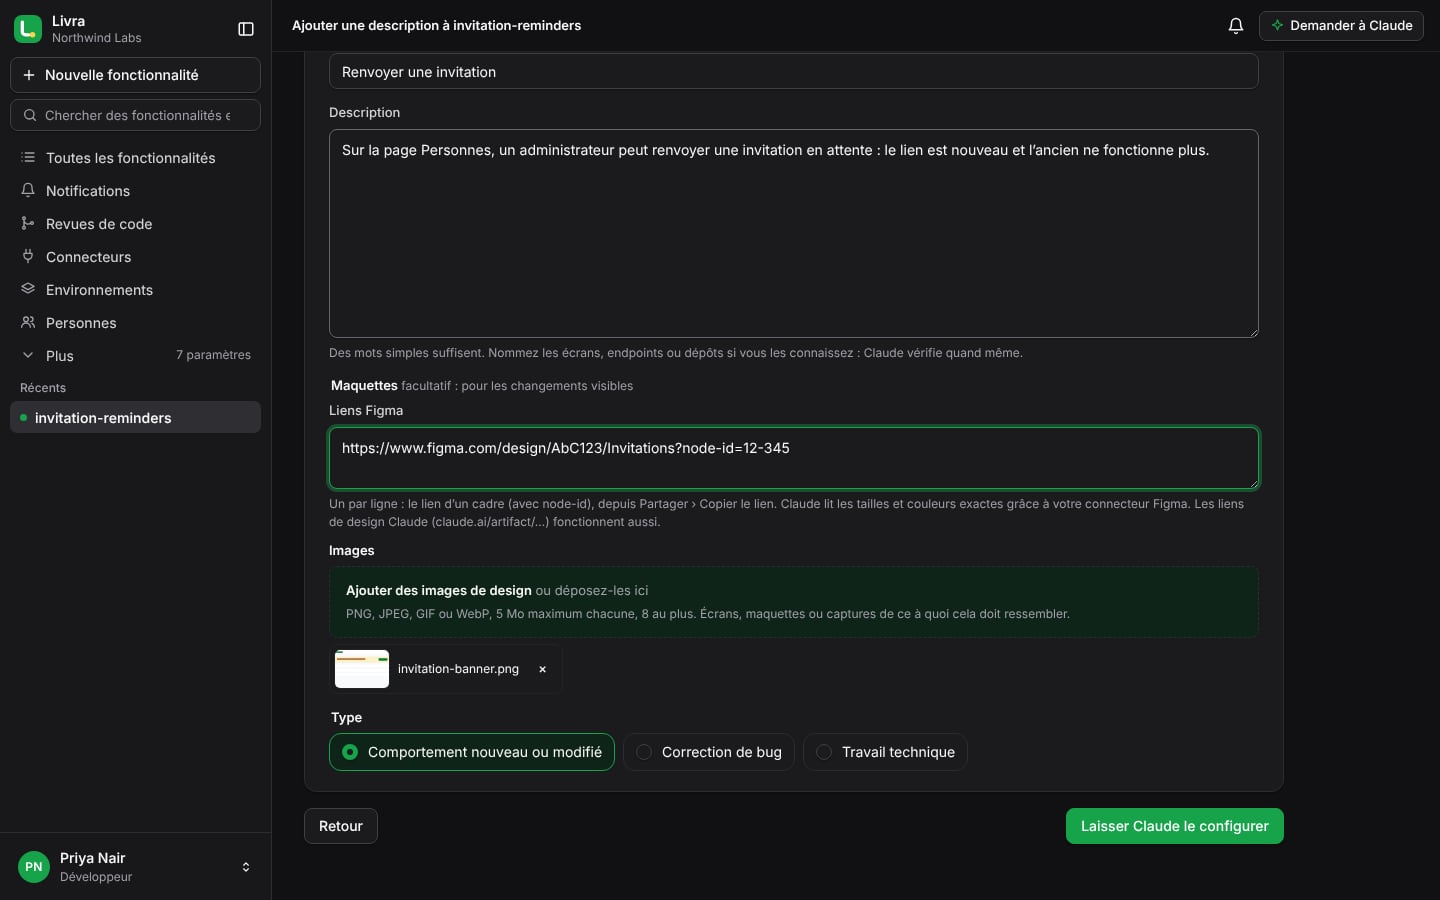
Task: Expand the Plus section chevron
Action: click(x=28, y=356)
